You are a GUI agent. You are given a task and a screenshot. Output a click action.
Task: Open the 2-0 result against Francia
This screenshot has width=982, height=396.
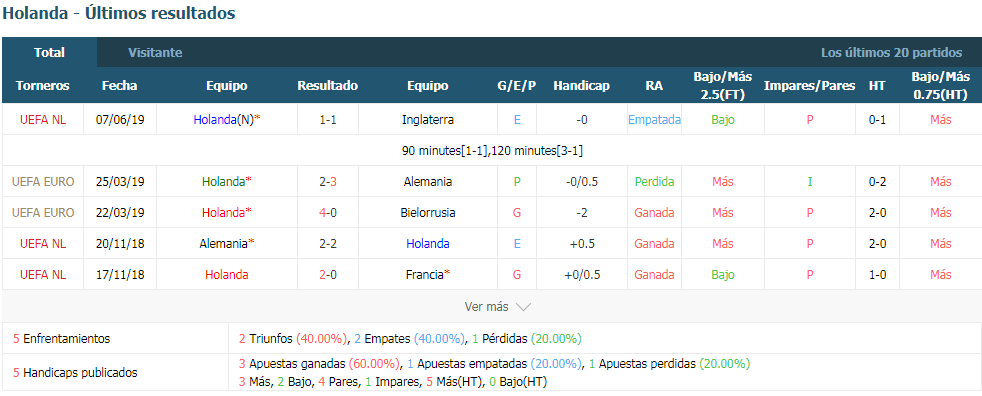click(x=328, y=274)
